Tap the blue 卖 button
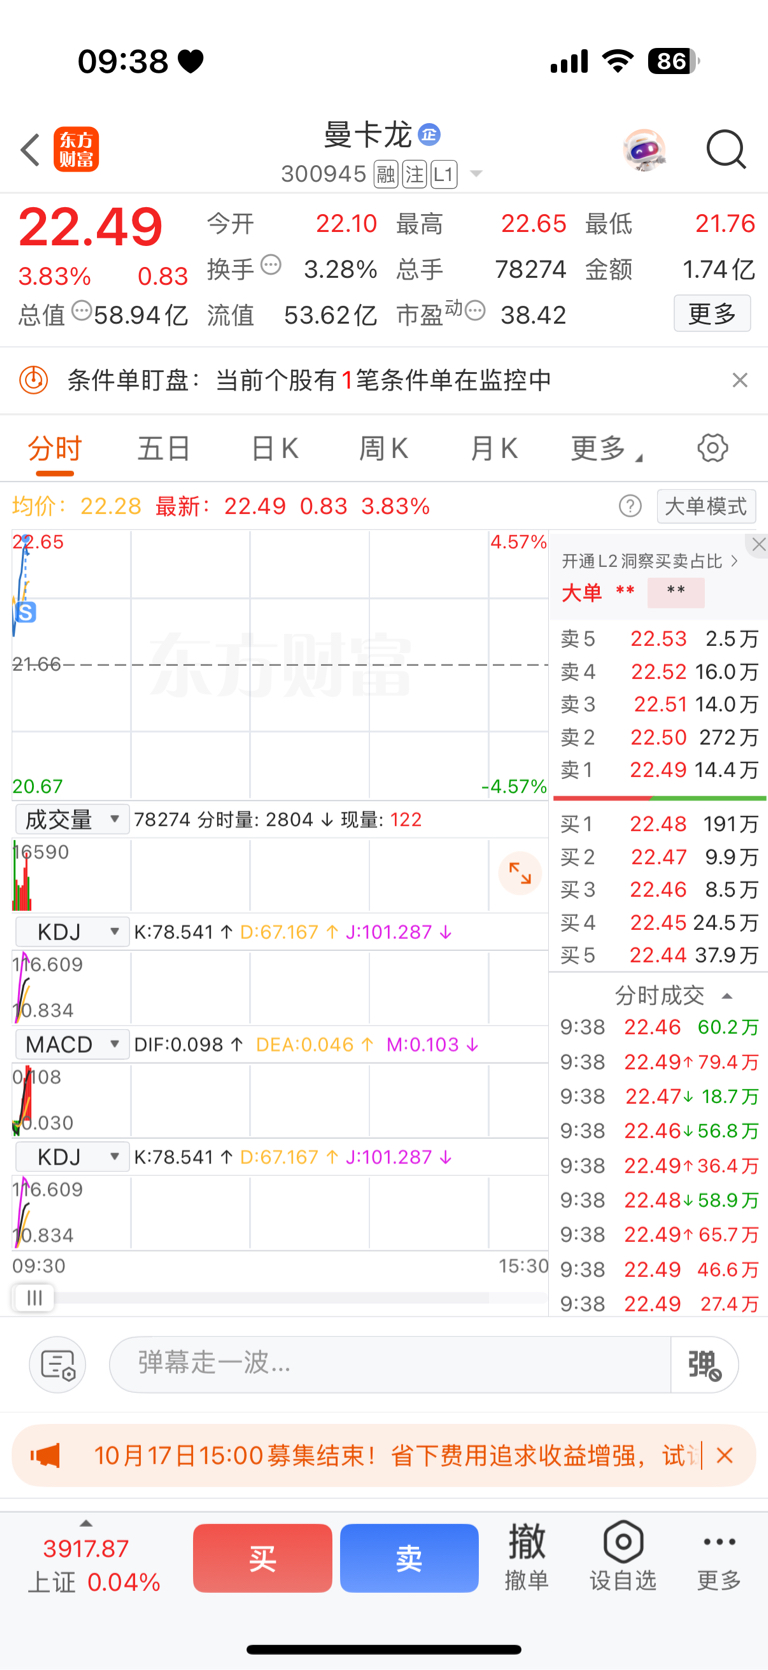768x1670 pixels. pyautogui.click(x=410, y=1558)
